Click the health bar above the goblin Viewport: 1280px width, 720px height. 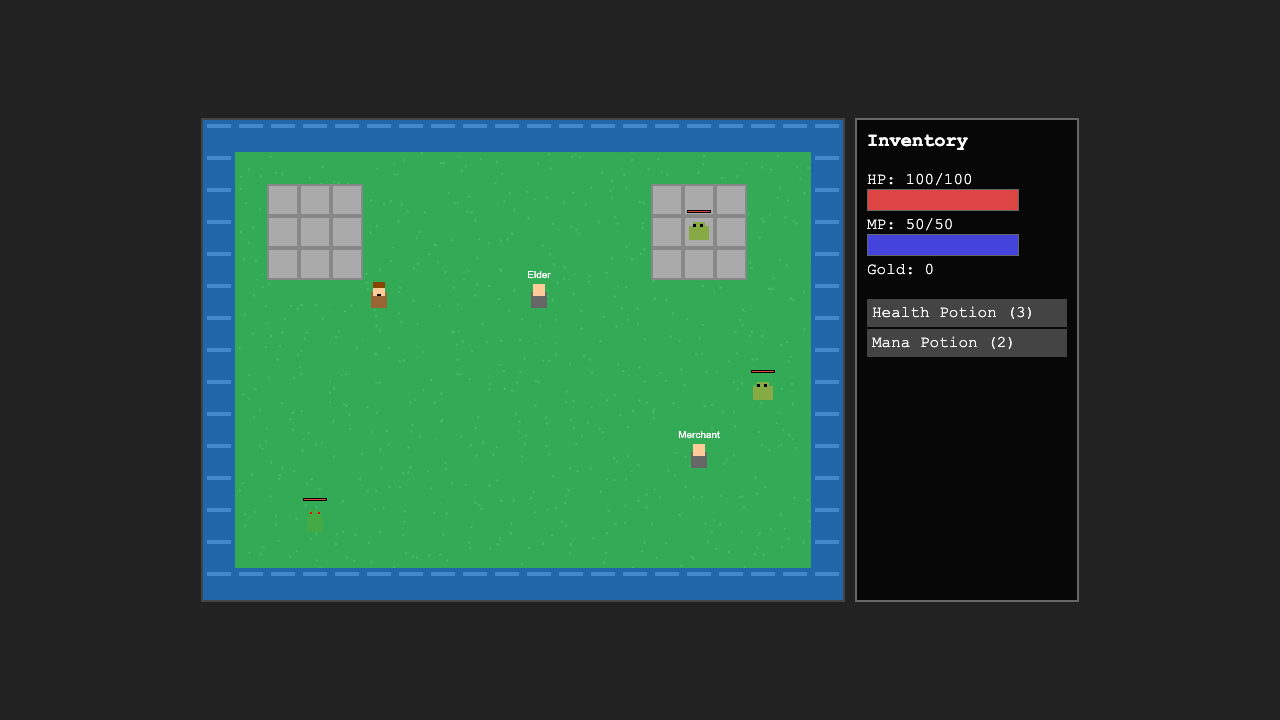[x=315, y=499]
